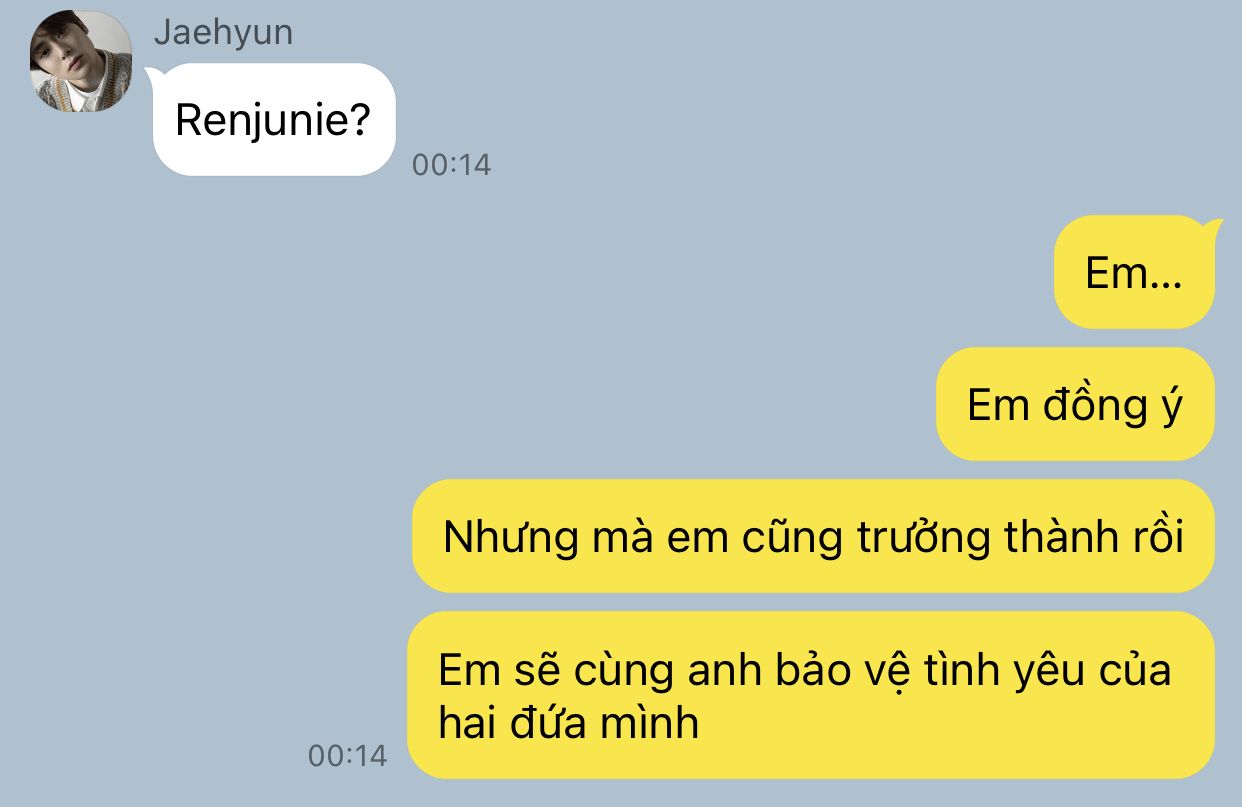Click the question mark after 'Renjunie'
1242x807 pixels.
[x=361, y=121]
